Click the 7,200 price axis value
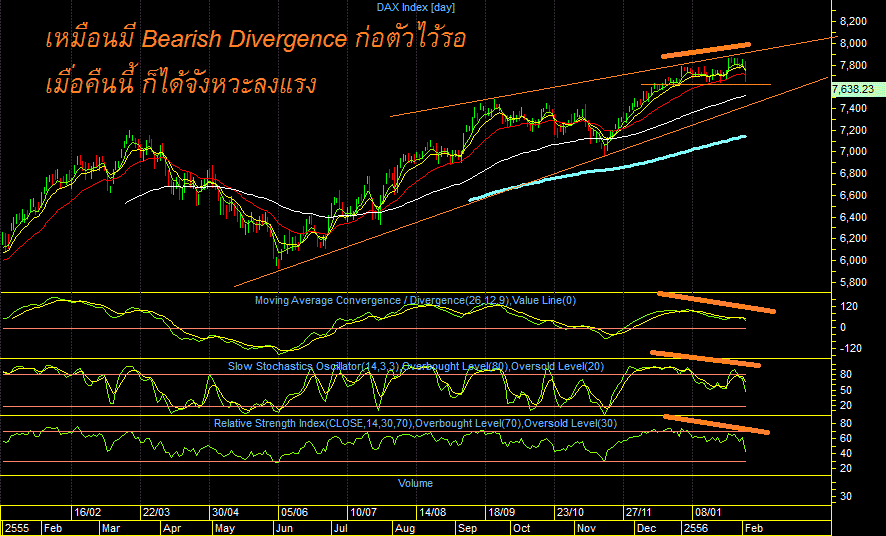 coord(853,130)
